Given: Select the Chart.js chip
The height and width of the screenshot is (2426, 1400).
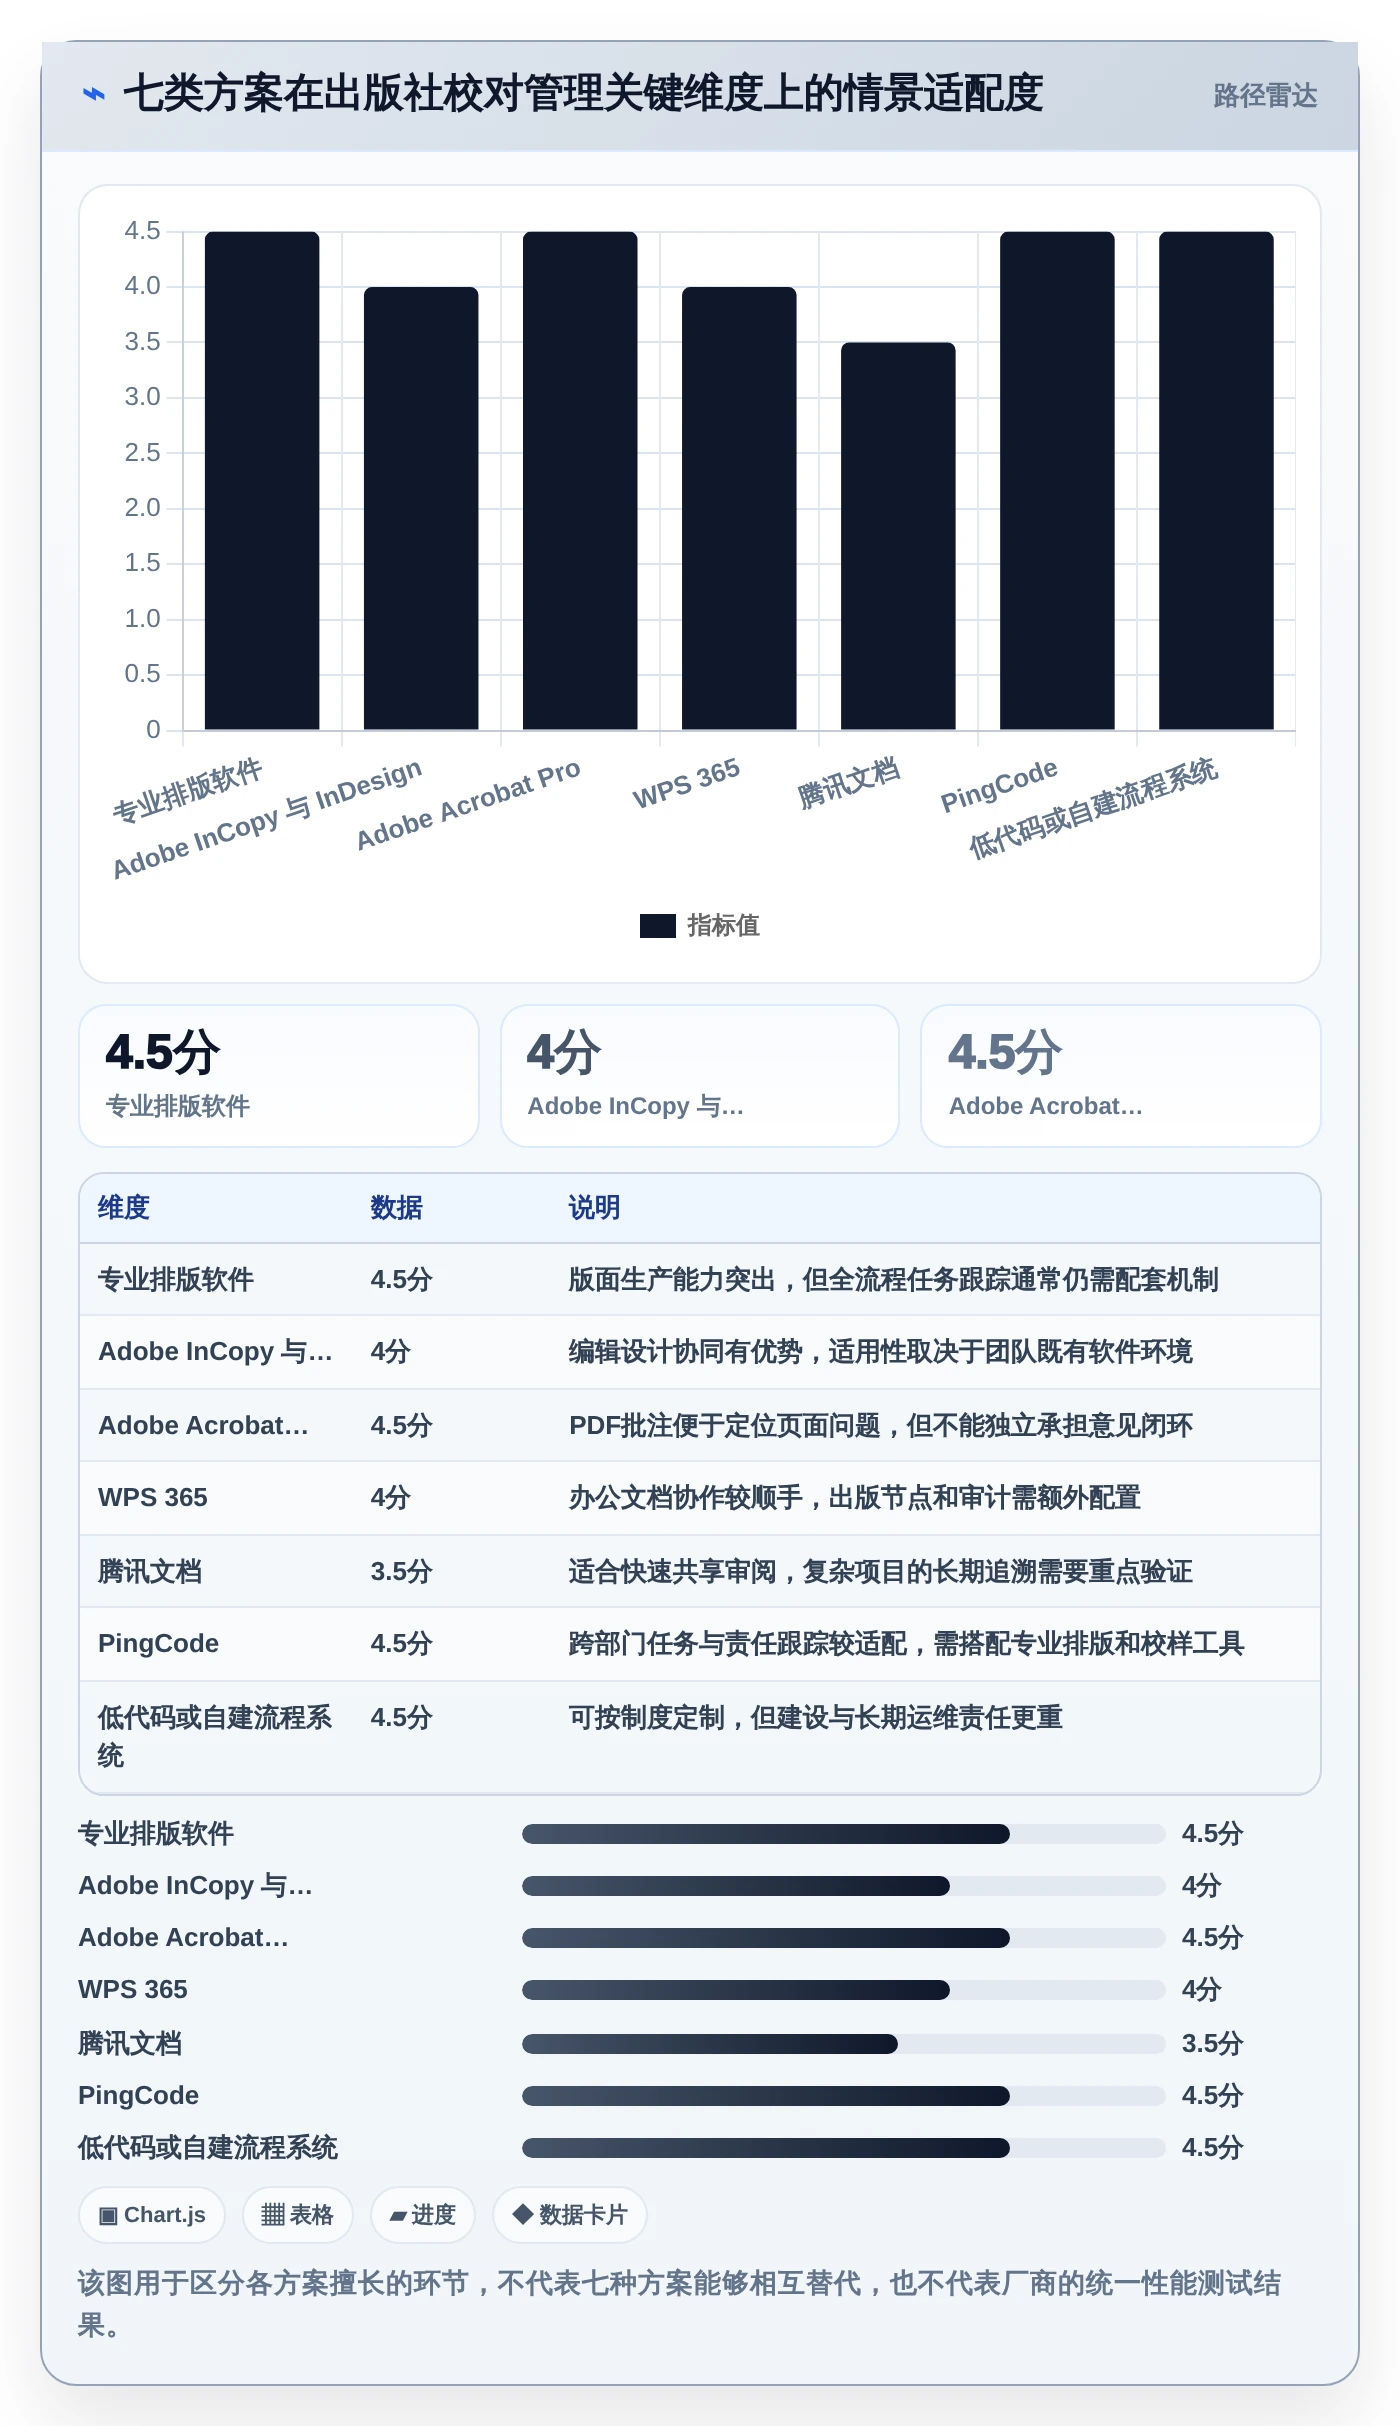Looking at the screenshot, I should 152,2215.
